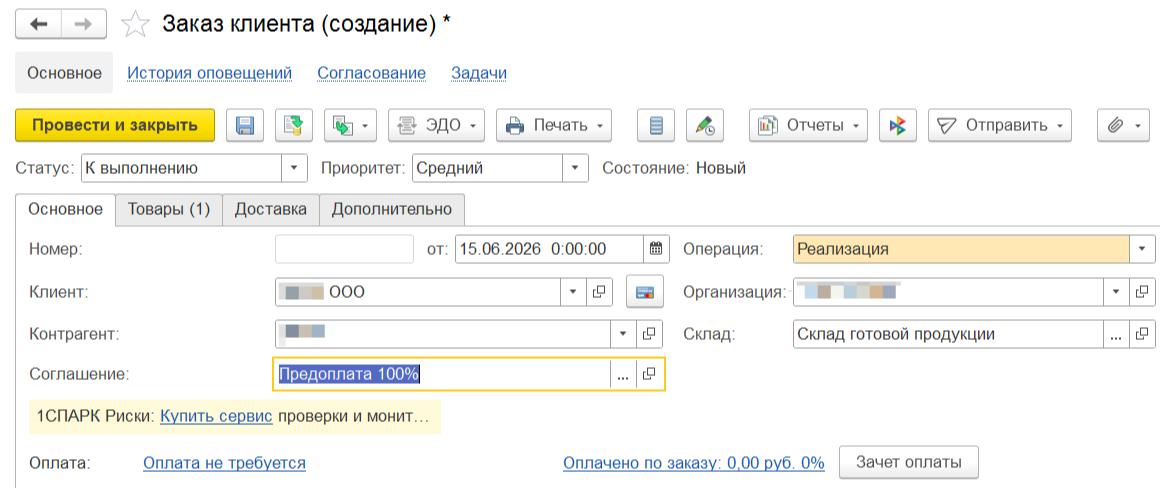
Task: Click the pencil with clock icon
Action: [x=705, y=126]
